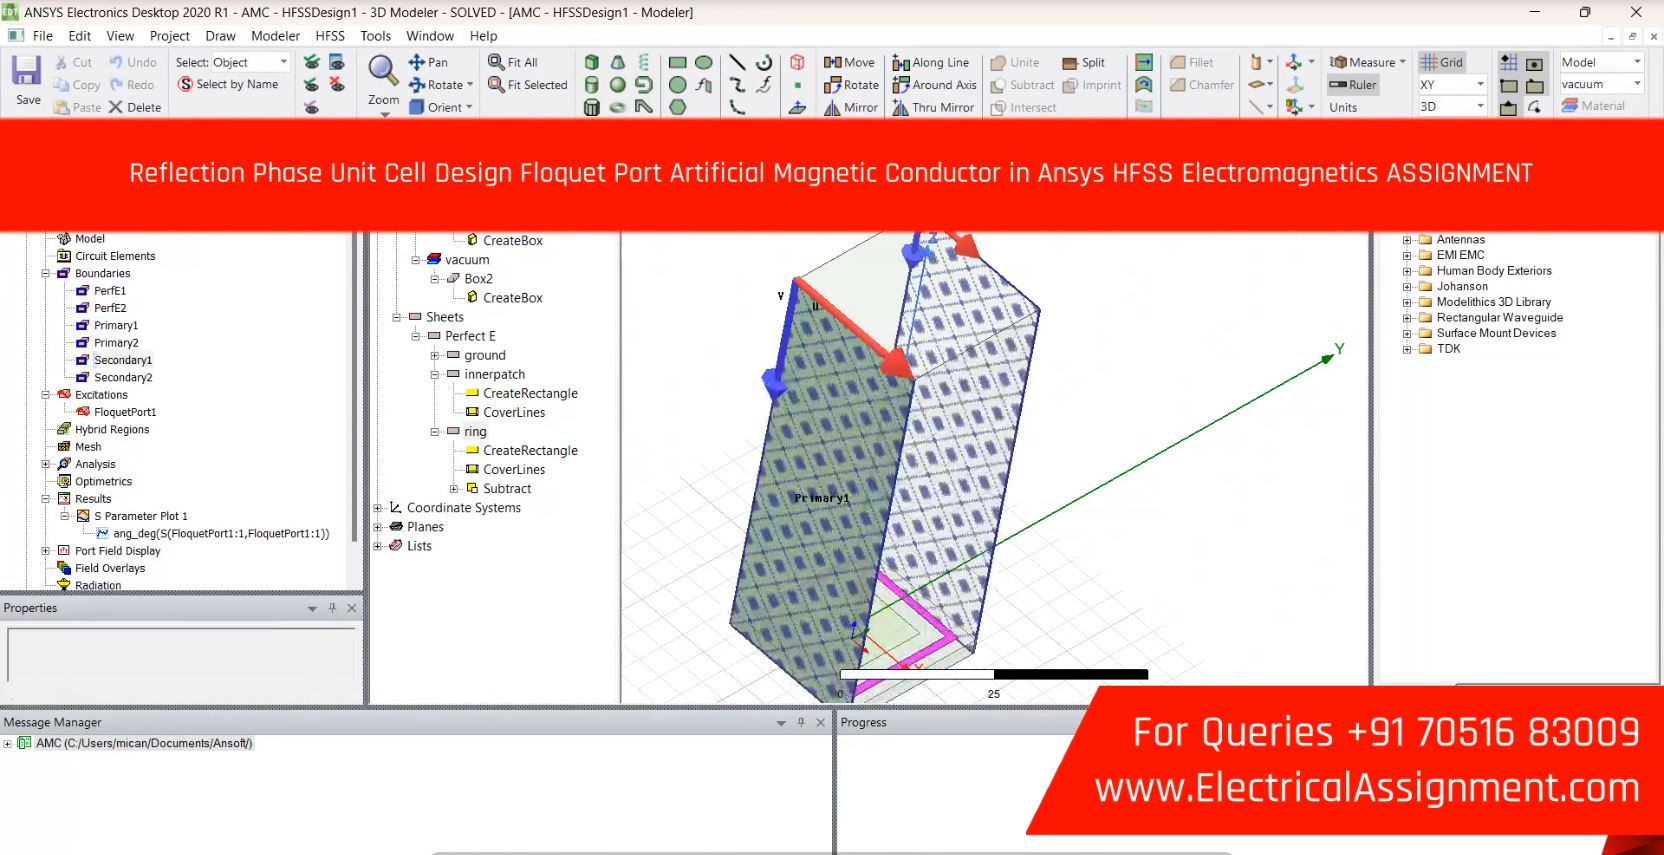Toggle the Grid display button

[1441, 62]
